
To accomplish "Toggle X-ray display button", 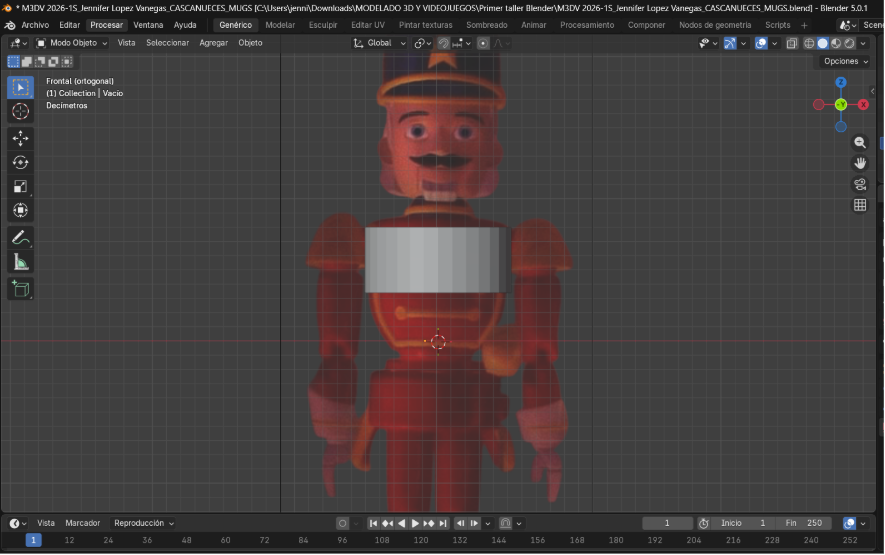I will [792, 43].
